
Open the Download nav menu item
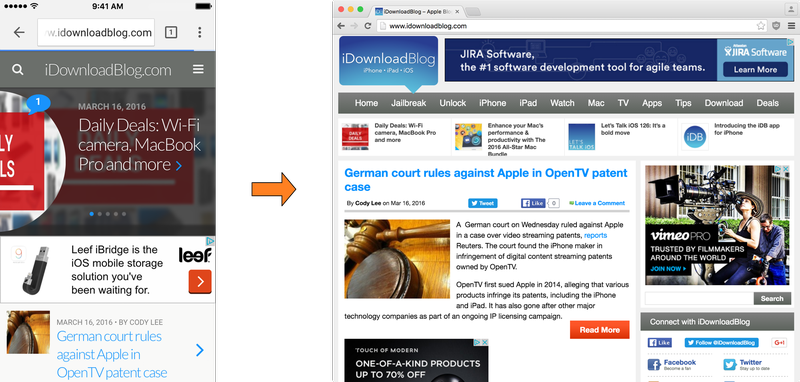click(x=724, y=103)
